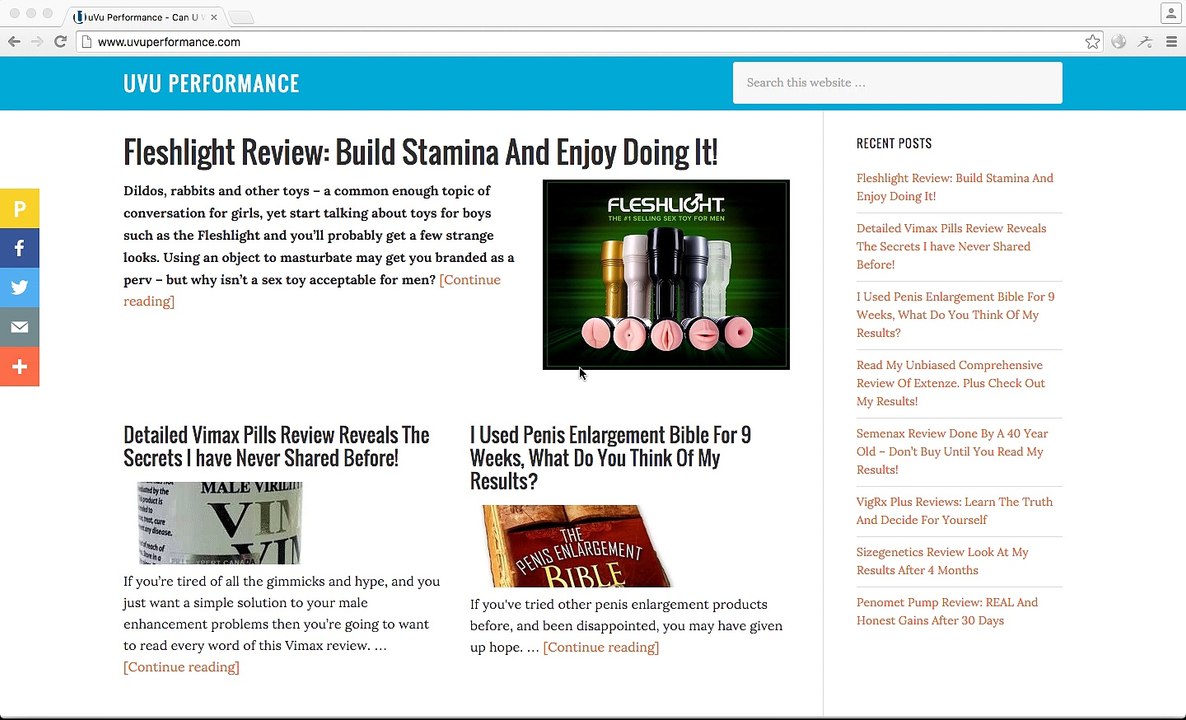Open Penis Enlargement Bible article headline
Image resolution: width=1186 pixels, height=720 pixels.
[610, 458]
